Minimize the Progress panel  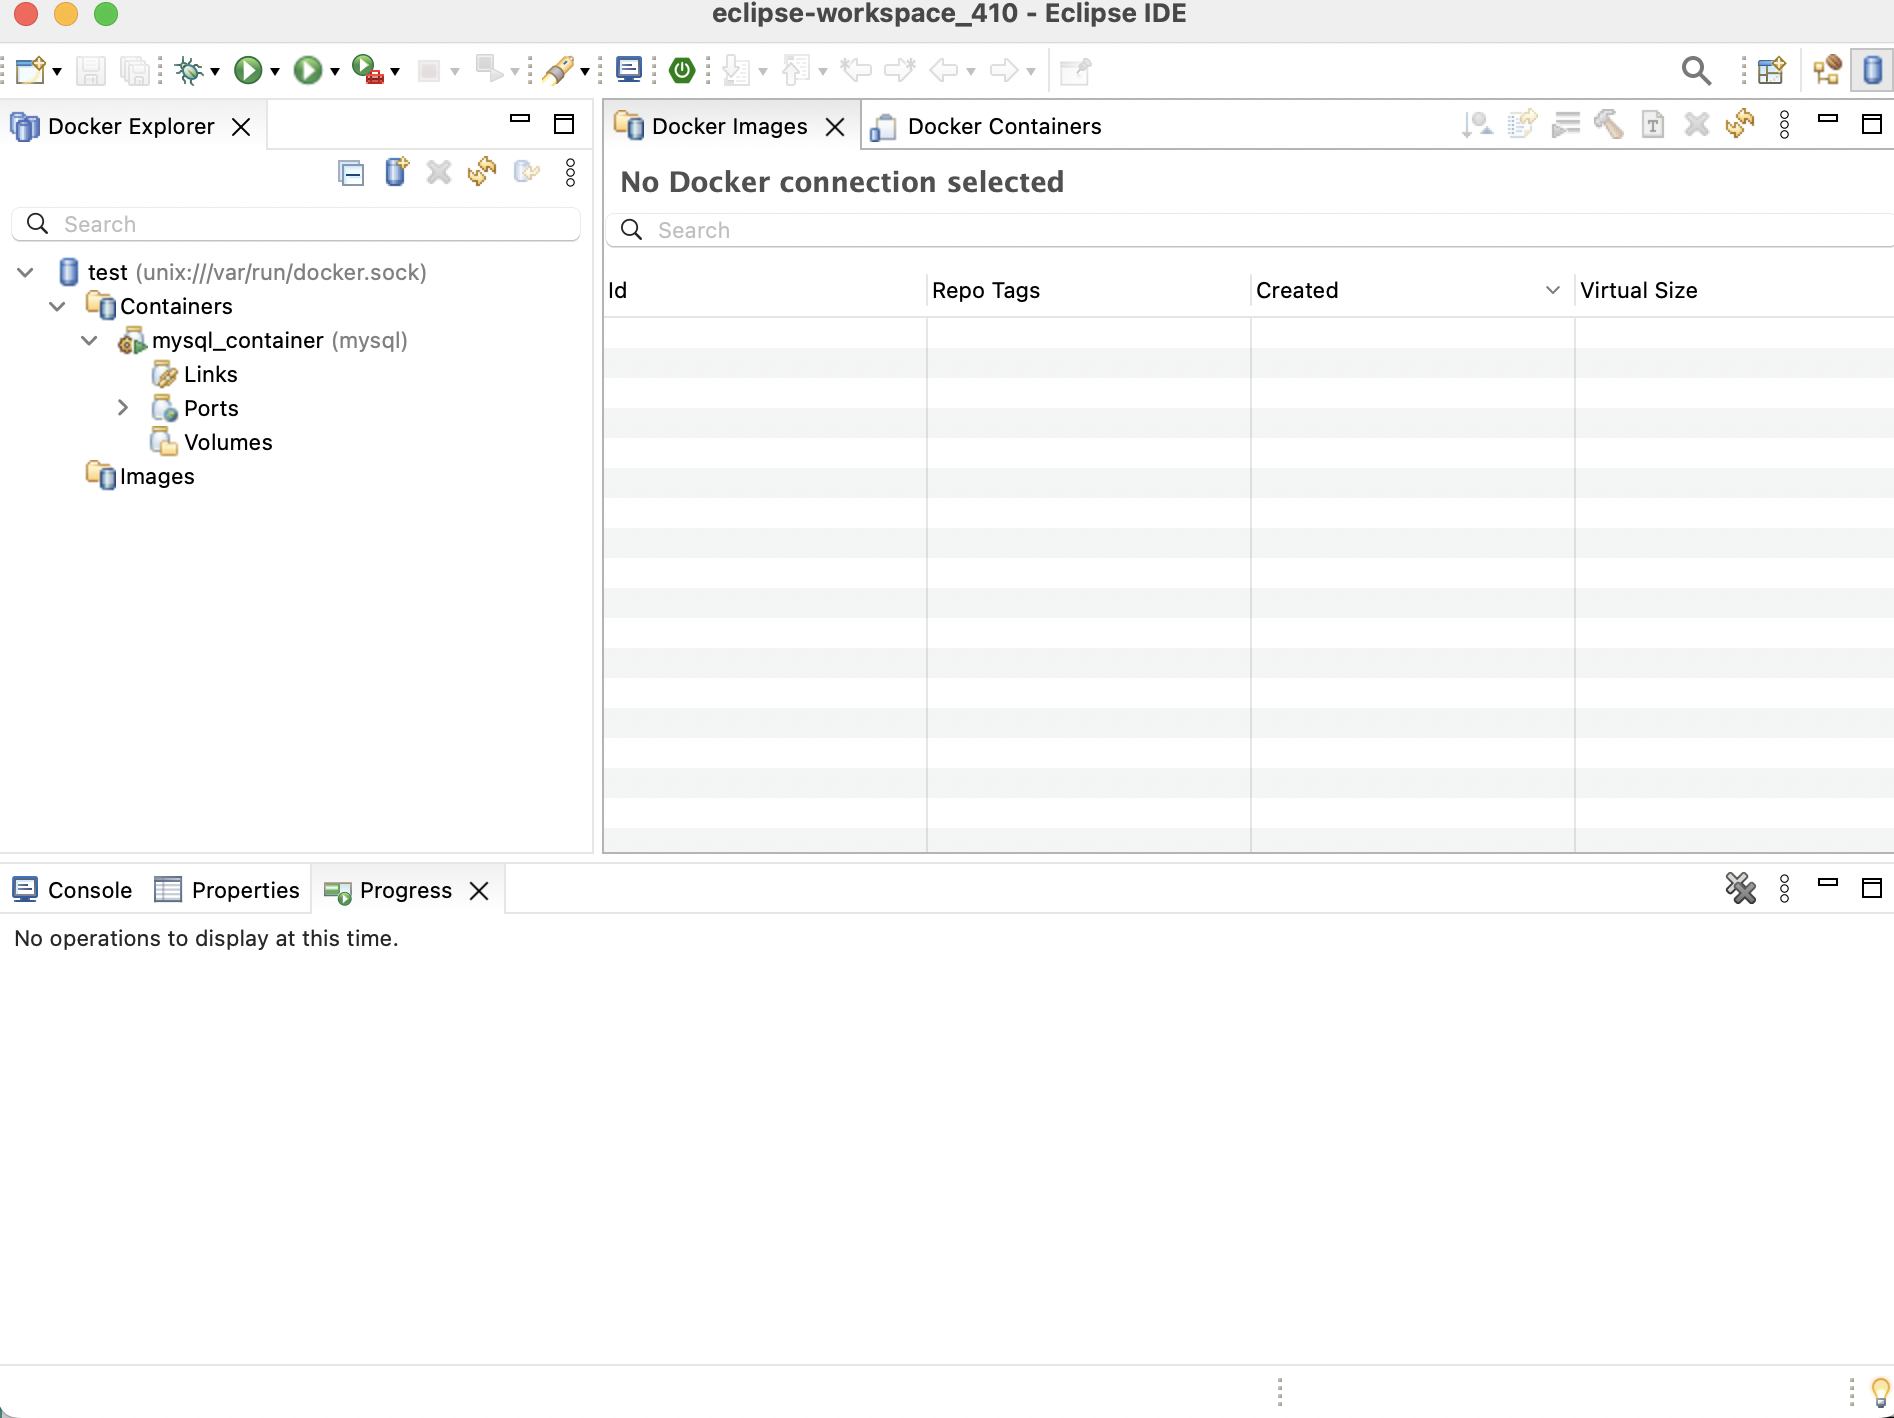pyautogui.click(x=1828, y=883)
